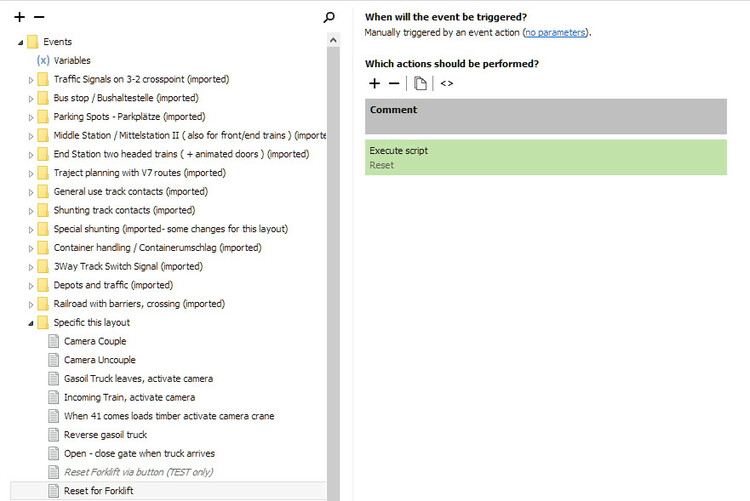The height and width of the screenshot is (501, 750).
Task: Select Reverse gasoil truck event
Action: [x=105, y=435]
